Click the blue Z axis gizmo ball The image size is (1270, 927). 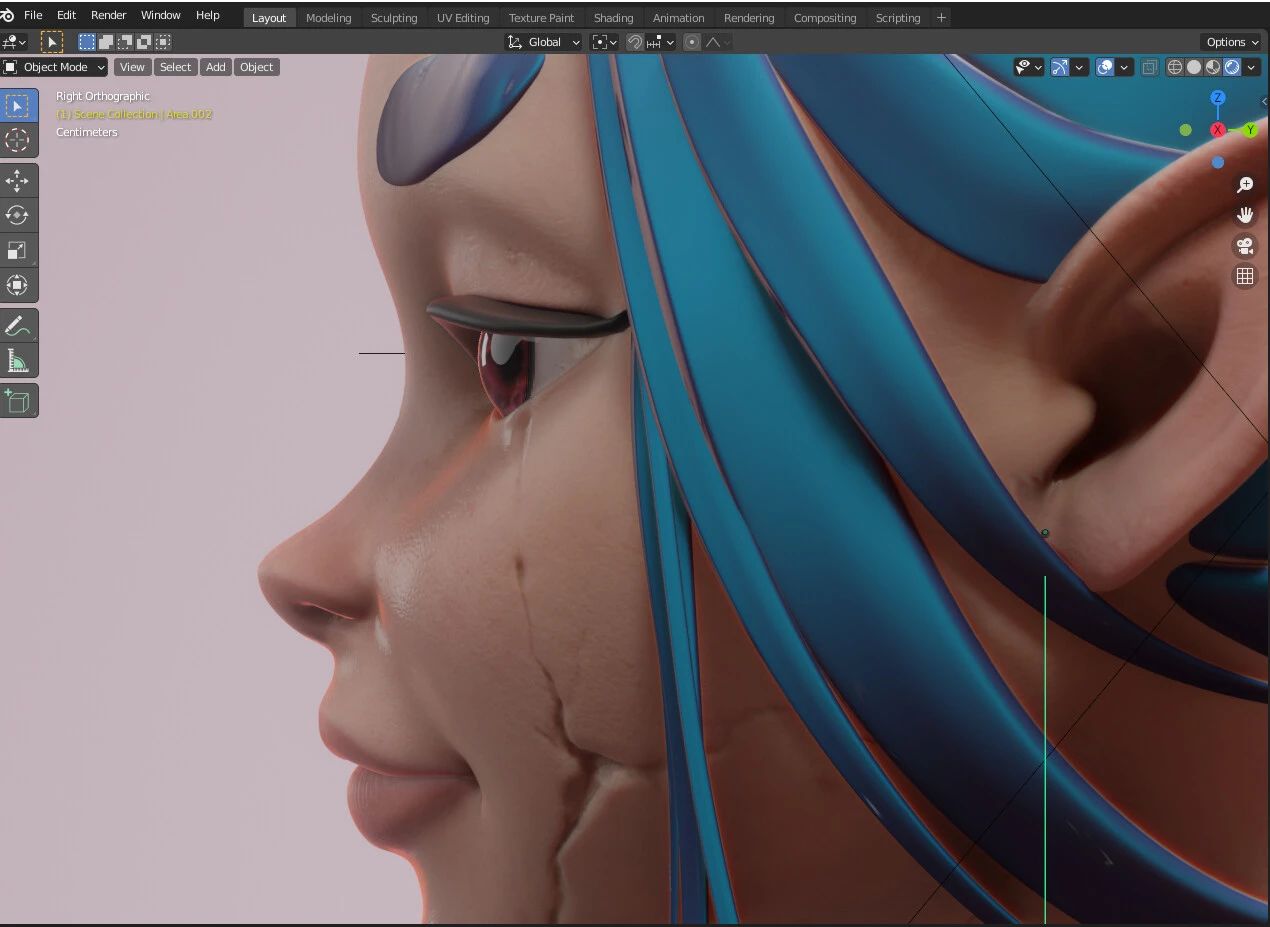pos(1218,98)
